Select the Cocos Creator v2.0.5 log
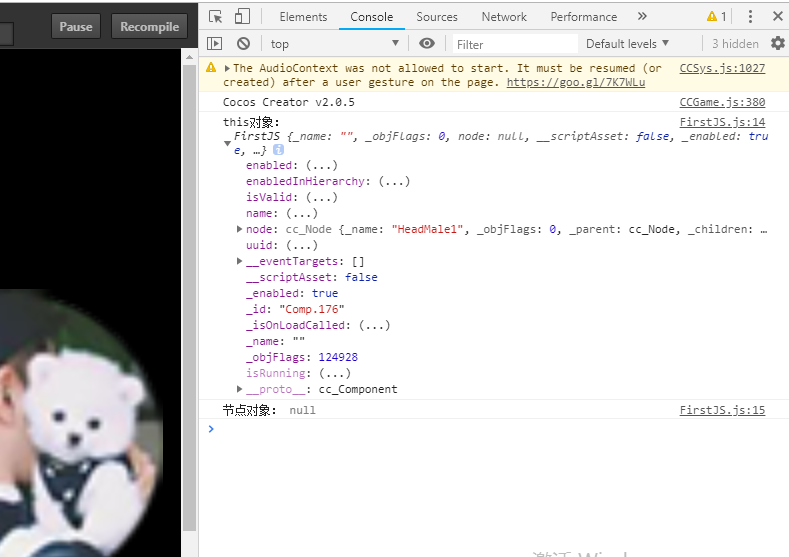This screenshot has height=557, width=789. click(x=288, y=102)
